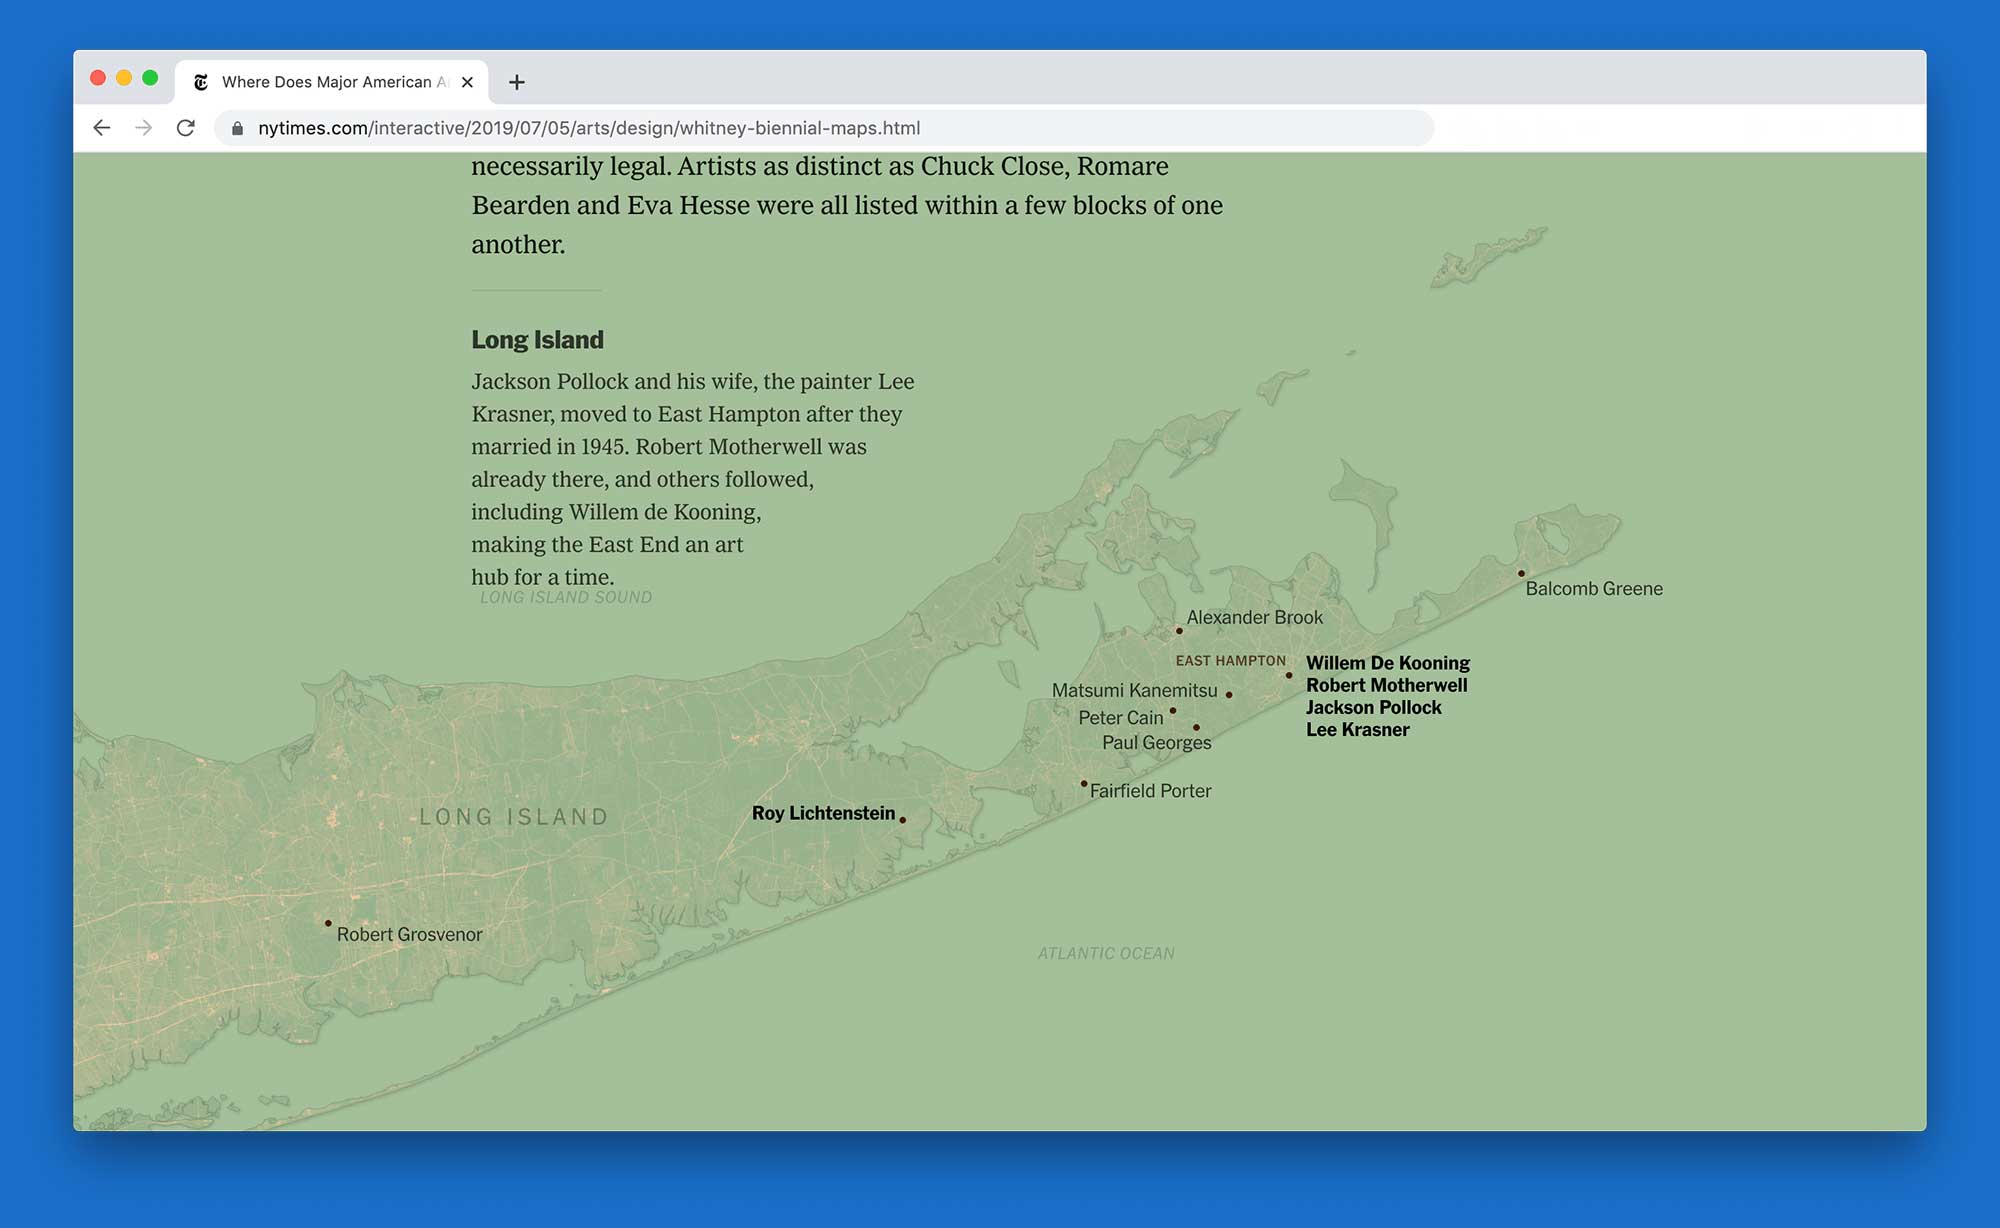Click the Robert Grosvenor map label
The image size is (2000, 1228).
(x=409, y=934)
